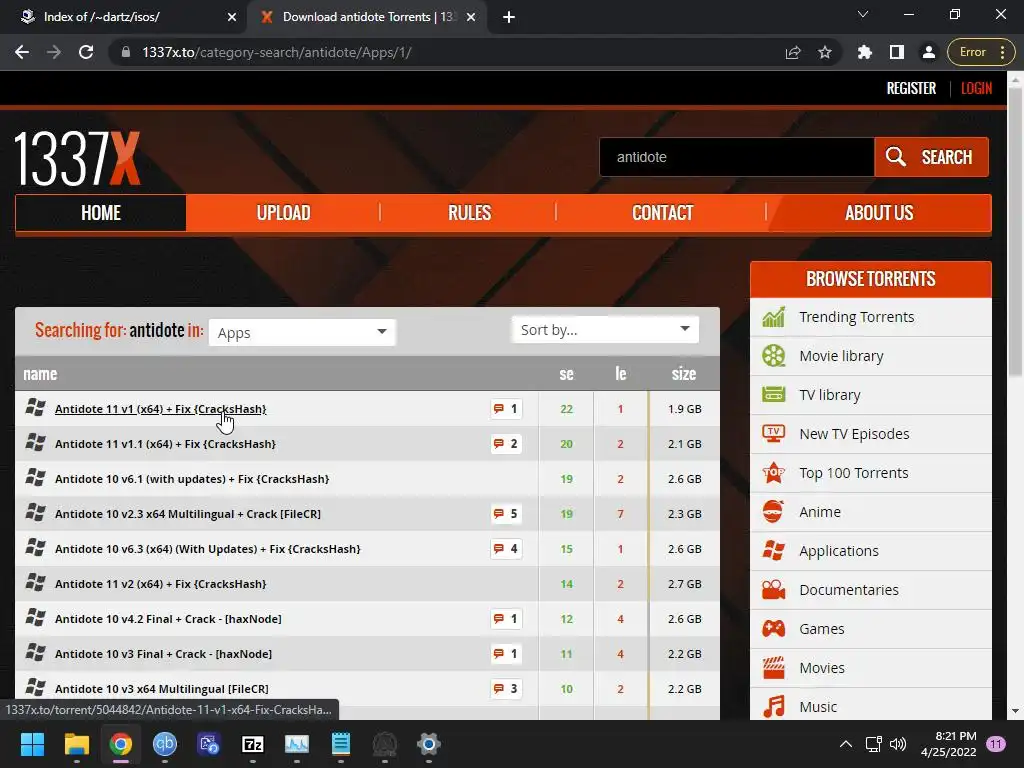The height and width of the screenshot is (768, 1024).
Task: Click Windows category icon beside Antidote 11 v1
Action: [x=35, y=408]
